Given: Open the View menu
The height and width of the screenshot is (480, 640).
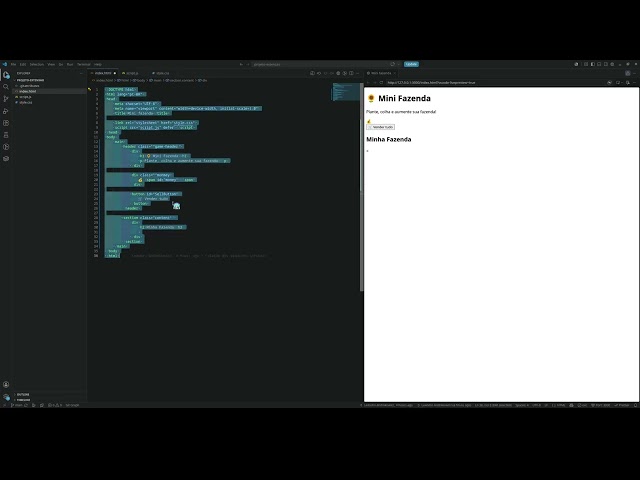Looking at the screenshot, I should click(51, 64).
